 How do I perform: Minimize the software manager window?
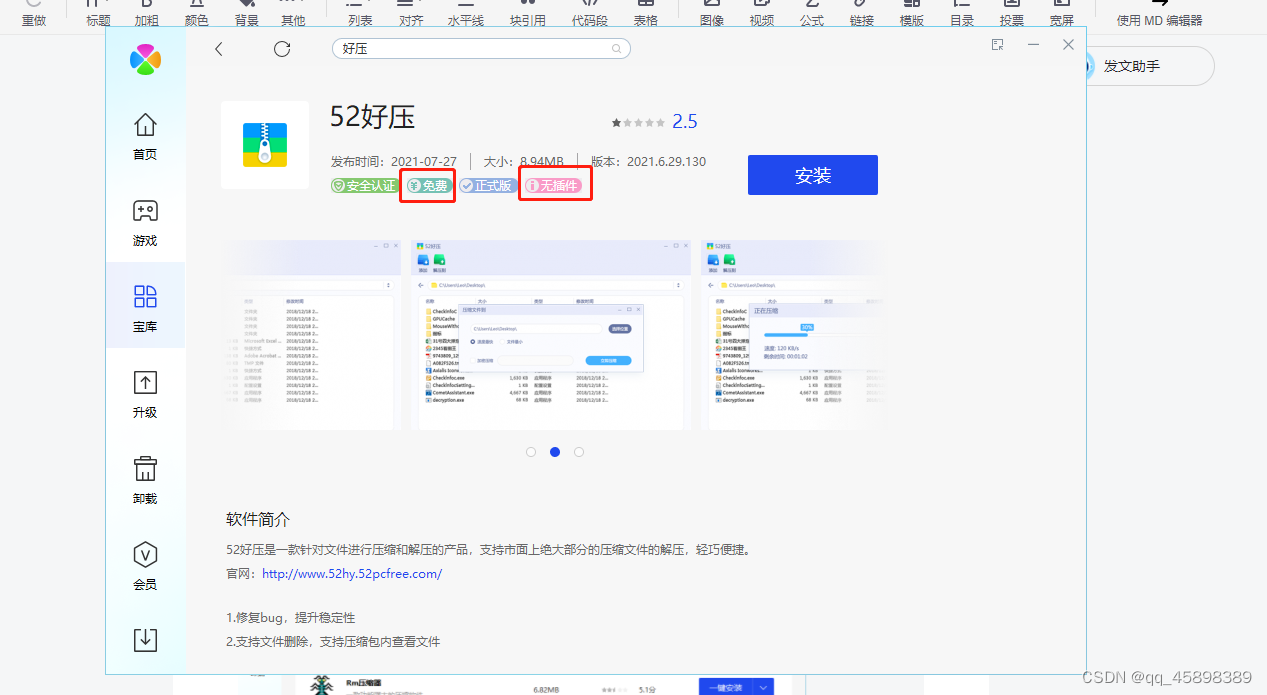click(1033, 45)
